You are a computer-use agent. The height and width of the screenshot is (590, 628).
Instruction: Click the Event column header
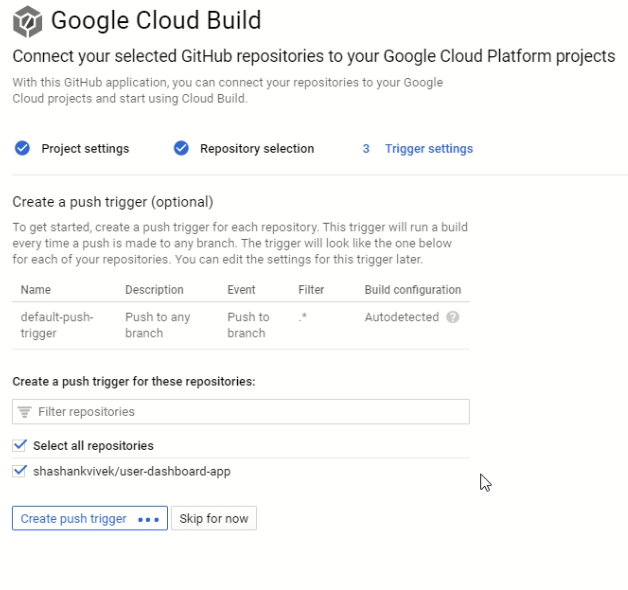[x=243, y=290]
